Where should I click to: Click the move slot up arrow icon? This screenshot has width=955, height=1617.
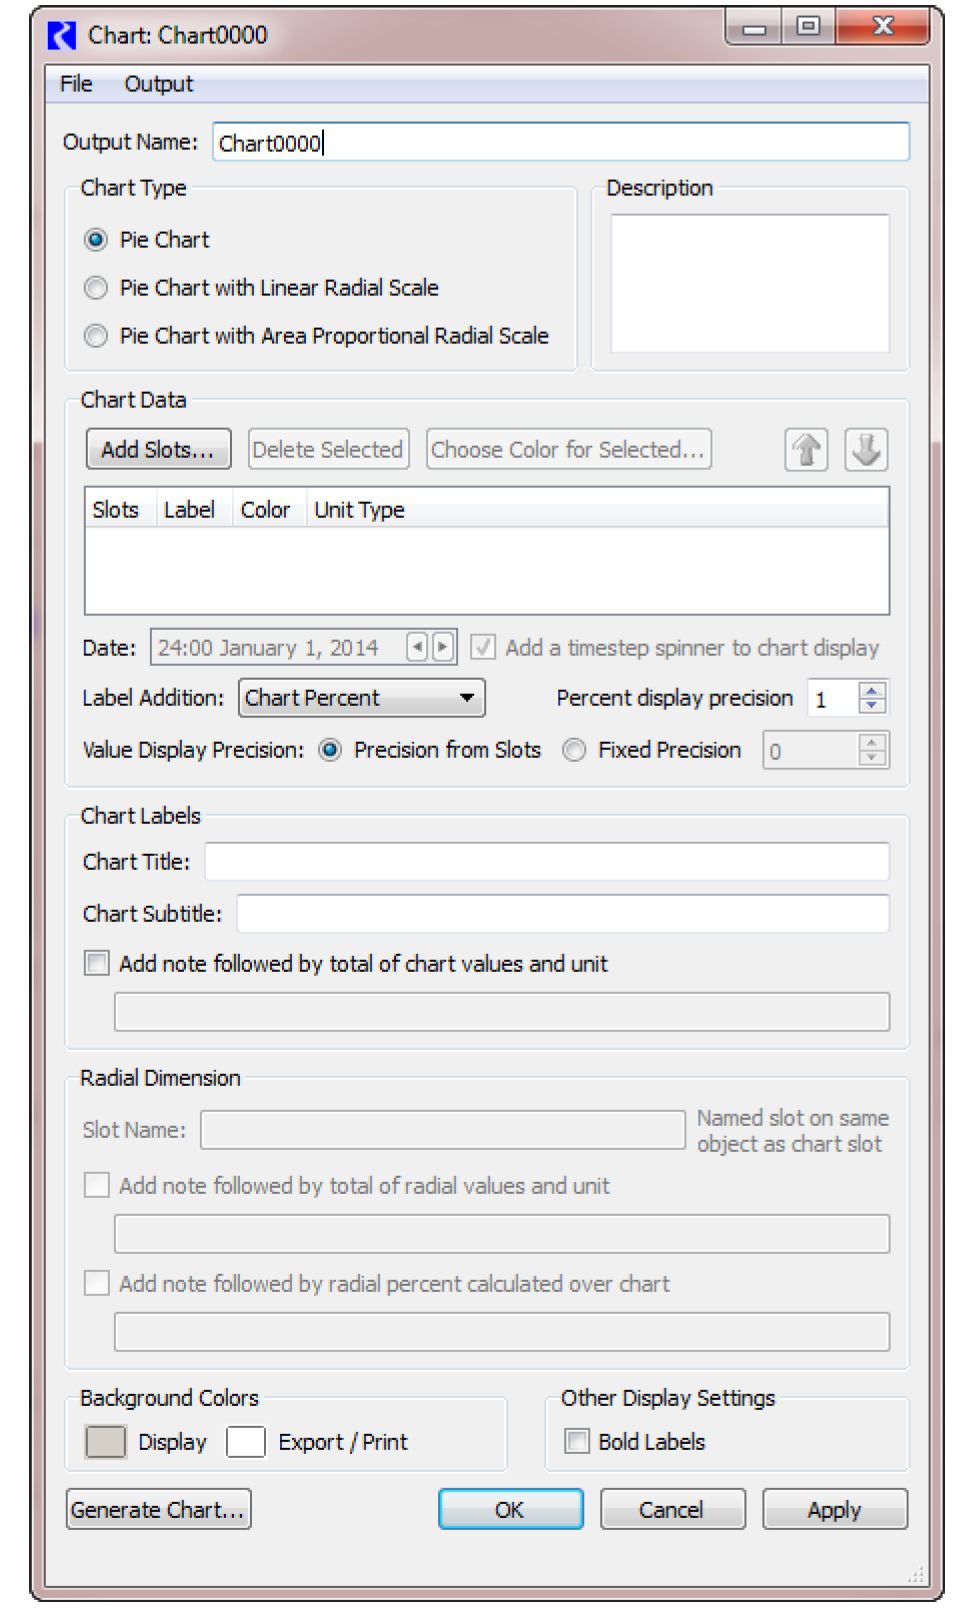806,450
